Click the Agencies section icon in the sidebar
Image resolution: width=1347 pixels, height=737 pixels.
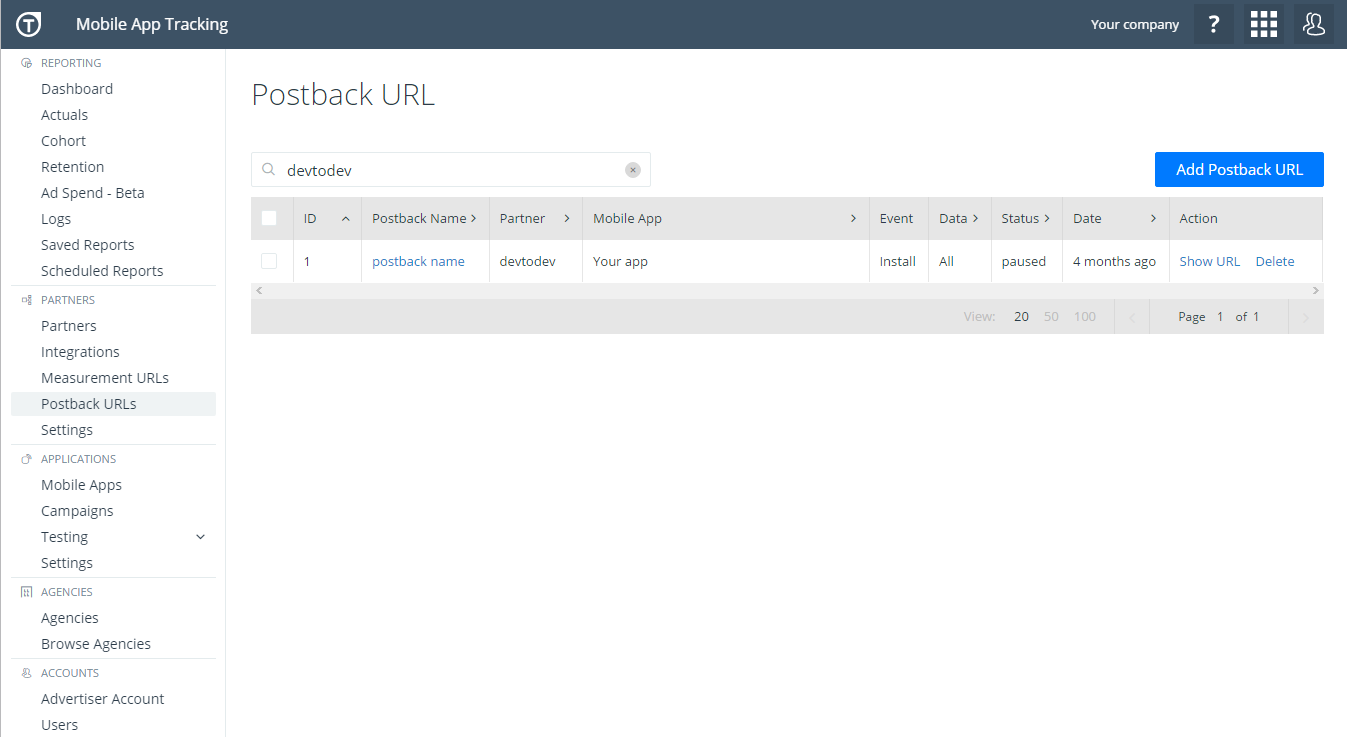coord(26,591)
